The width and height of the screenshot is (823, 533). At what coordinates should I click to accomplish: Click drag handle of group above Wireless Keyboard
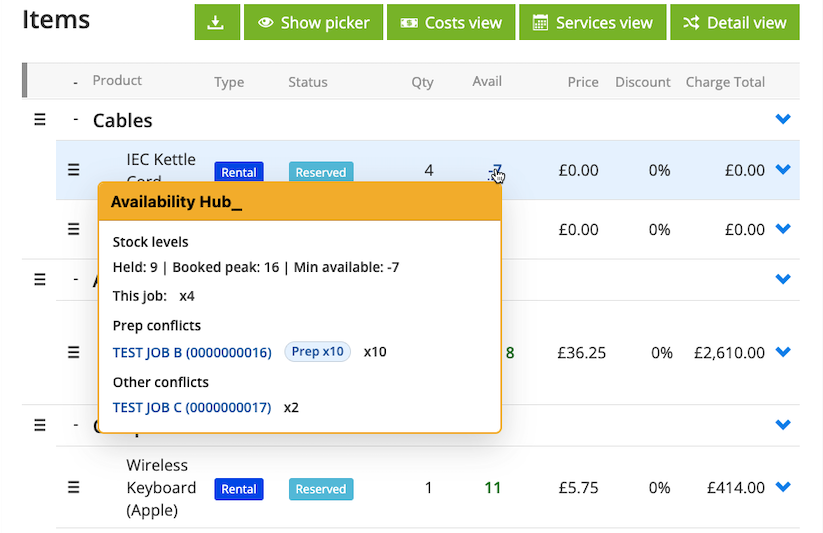[x=40, y=425]
